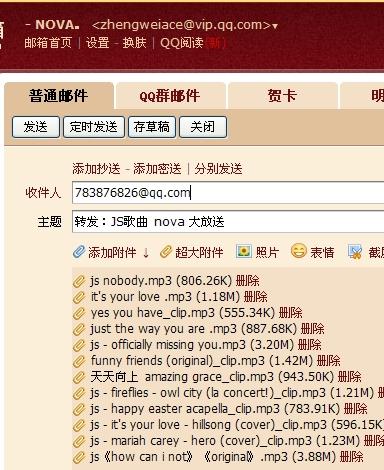384x470 pixels.
Task: Open the 设置 settings link
Action: pyautogui.click(x=98, y=43)
